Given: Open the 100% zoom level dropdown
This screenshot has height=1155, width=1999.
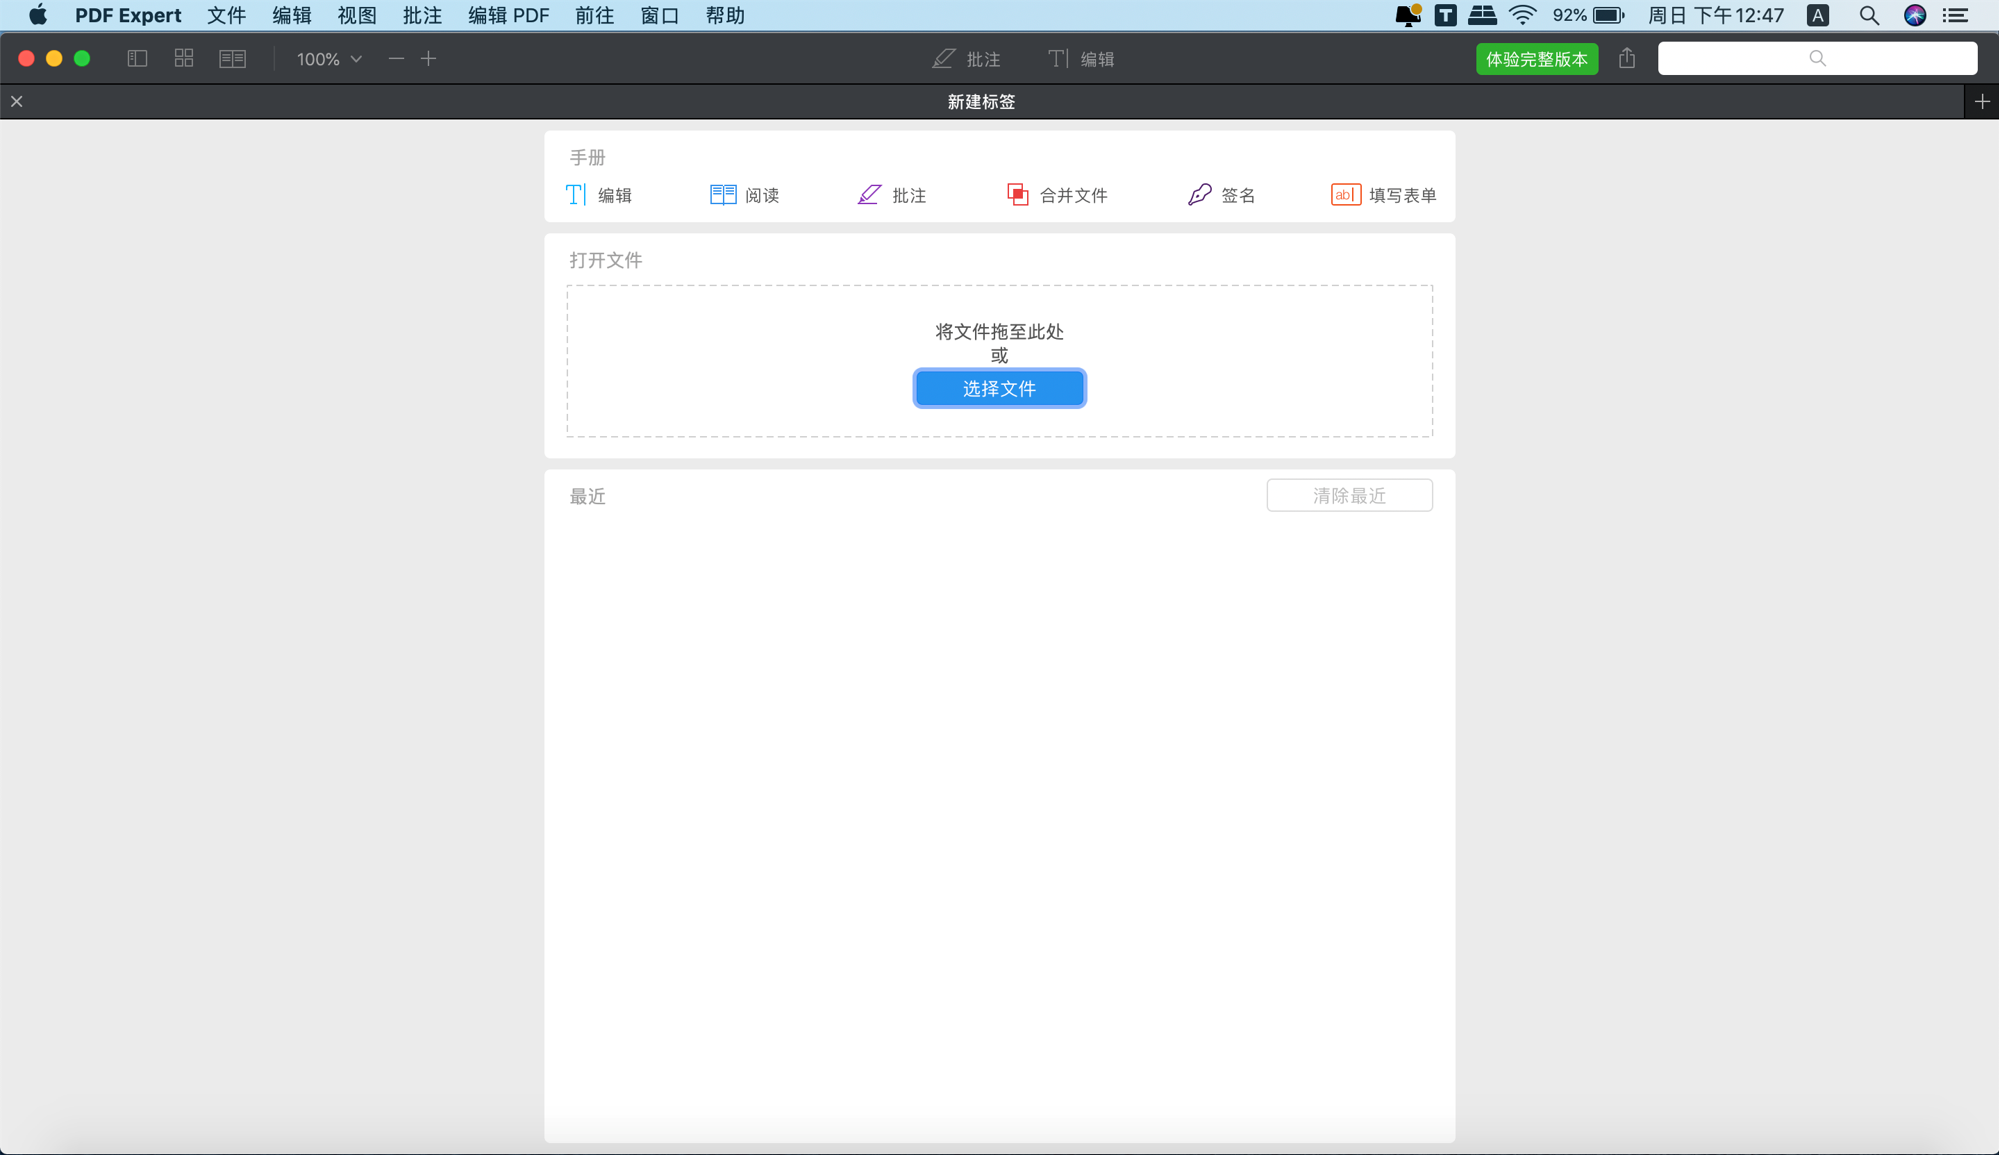Looking at the screenshot, I should 329,59.
